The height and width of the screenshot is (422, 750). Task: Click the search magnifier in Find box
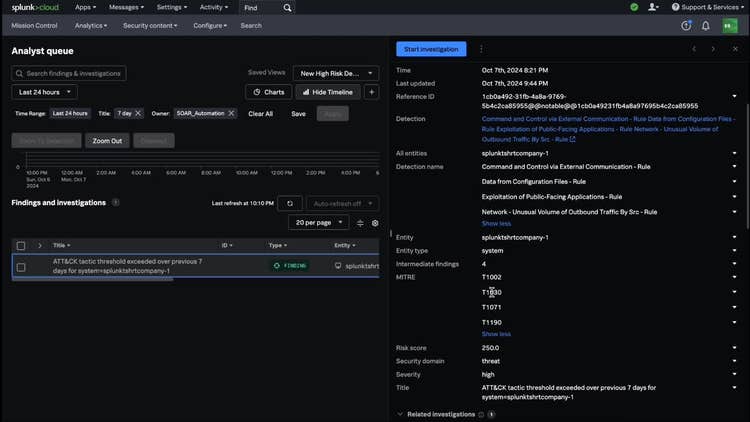[288, 7]
